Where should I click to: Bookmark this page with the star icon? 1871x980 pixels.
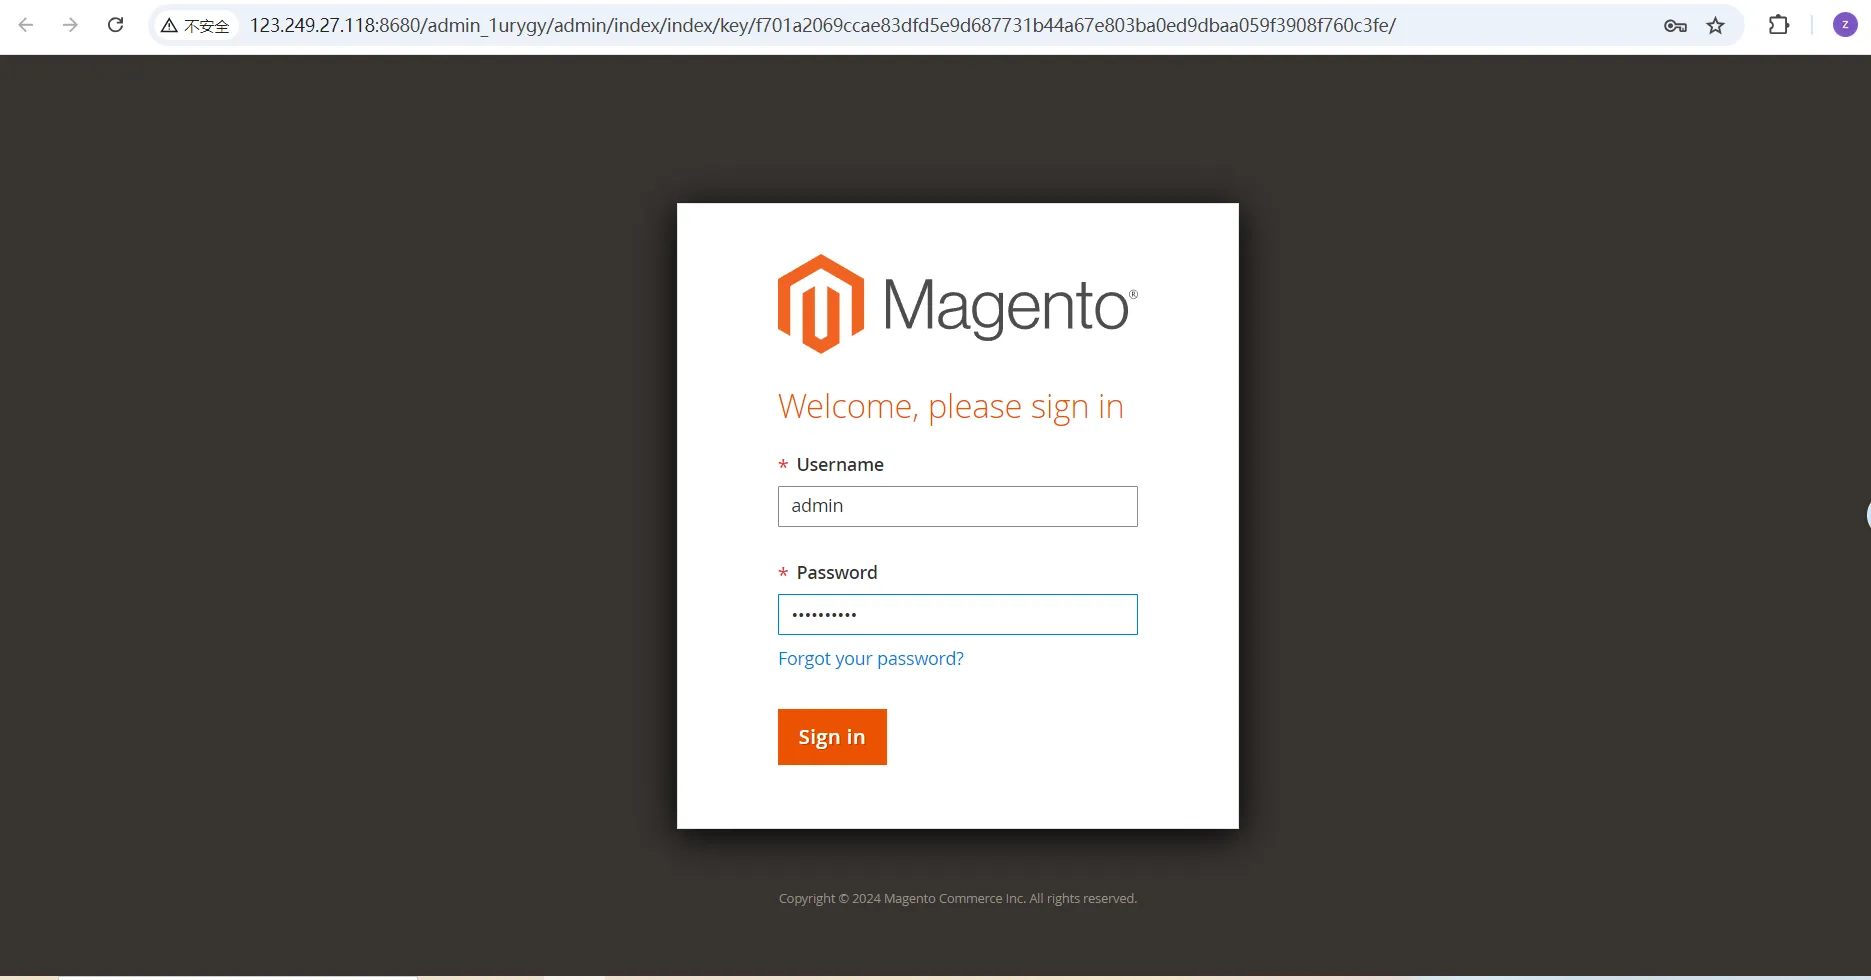[1716, 26]
